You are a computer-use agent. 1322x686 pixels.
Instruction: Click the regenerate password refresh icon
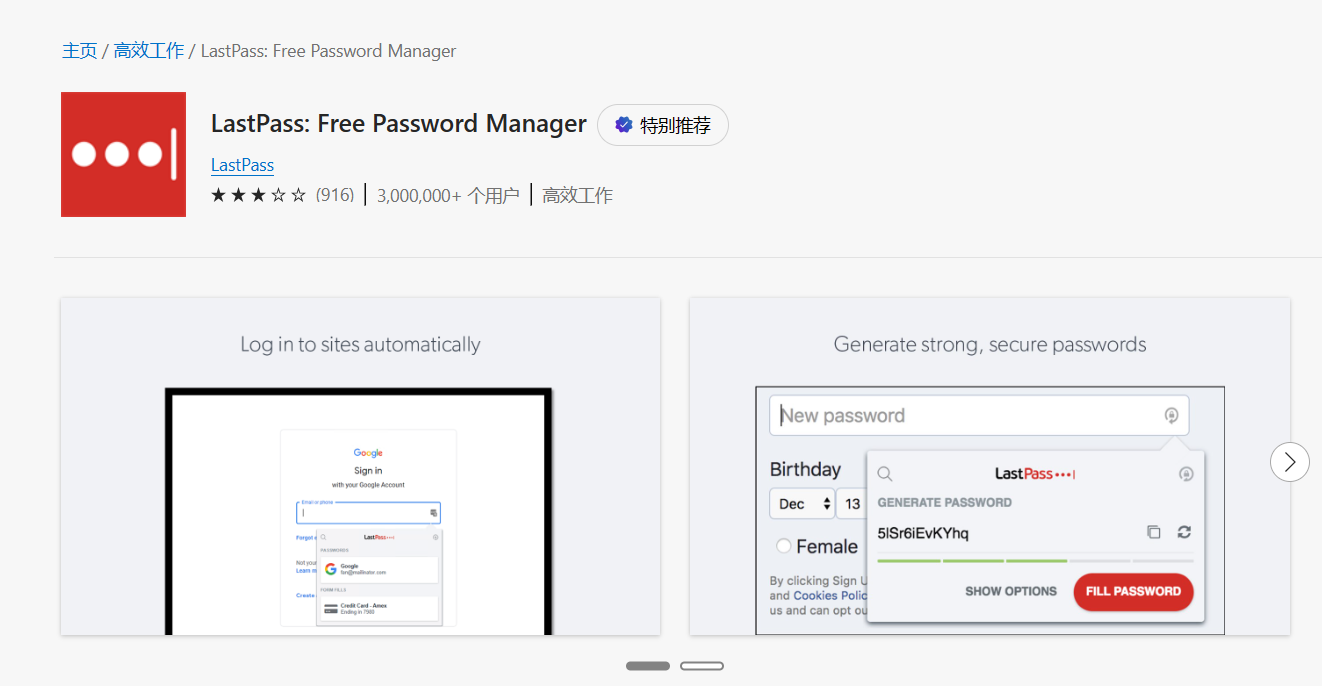click(x=1185, y=532)
